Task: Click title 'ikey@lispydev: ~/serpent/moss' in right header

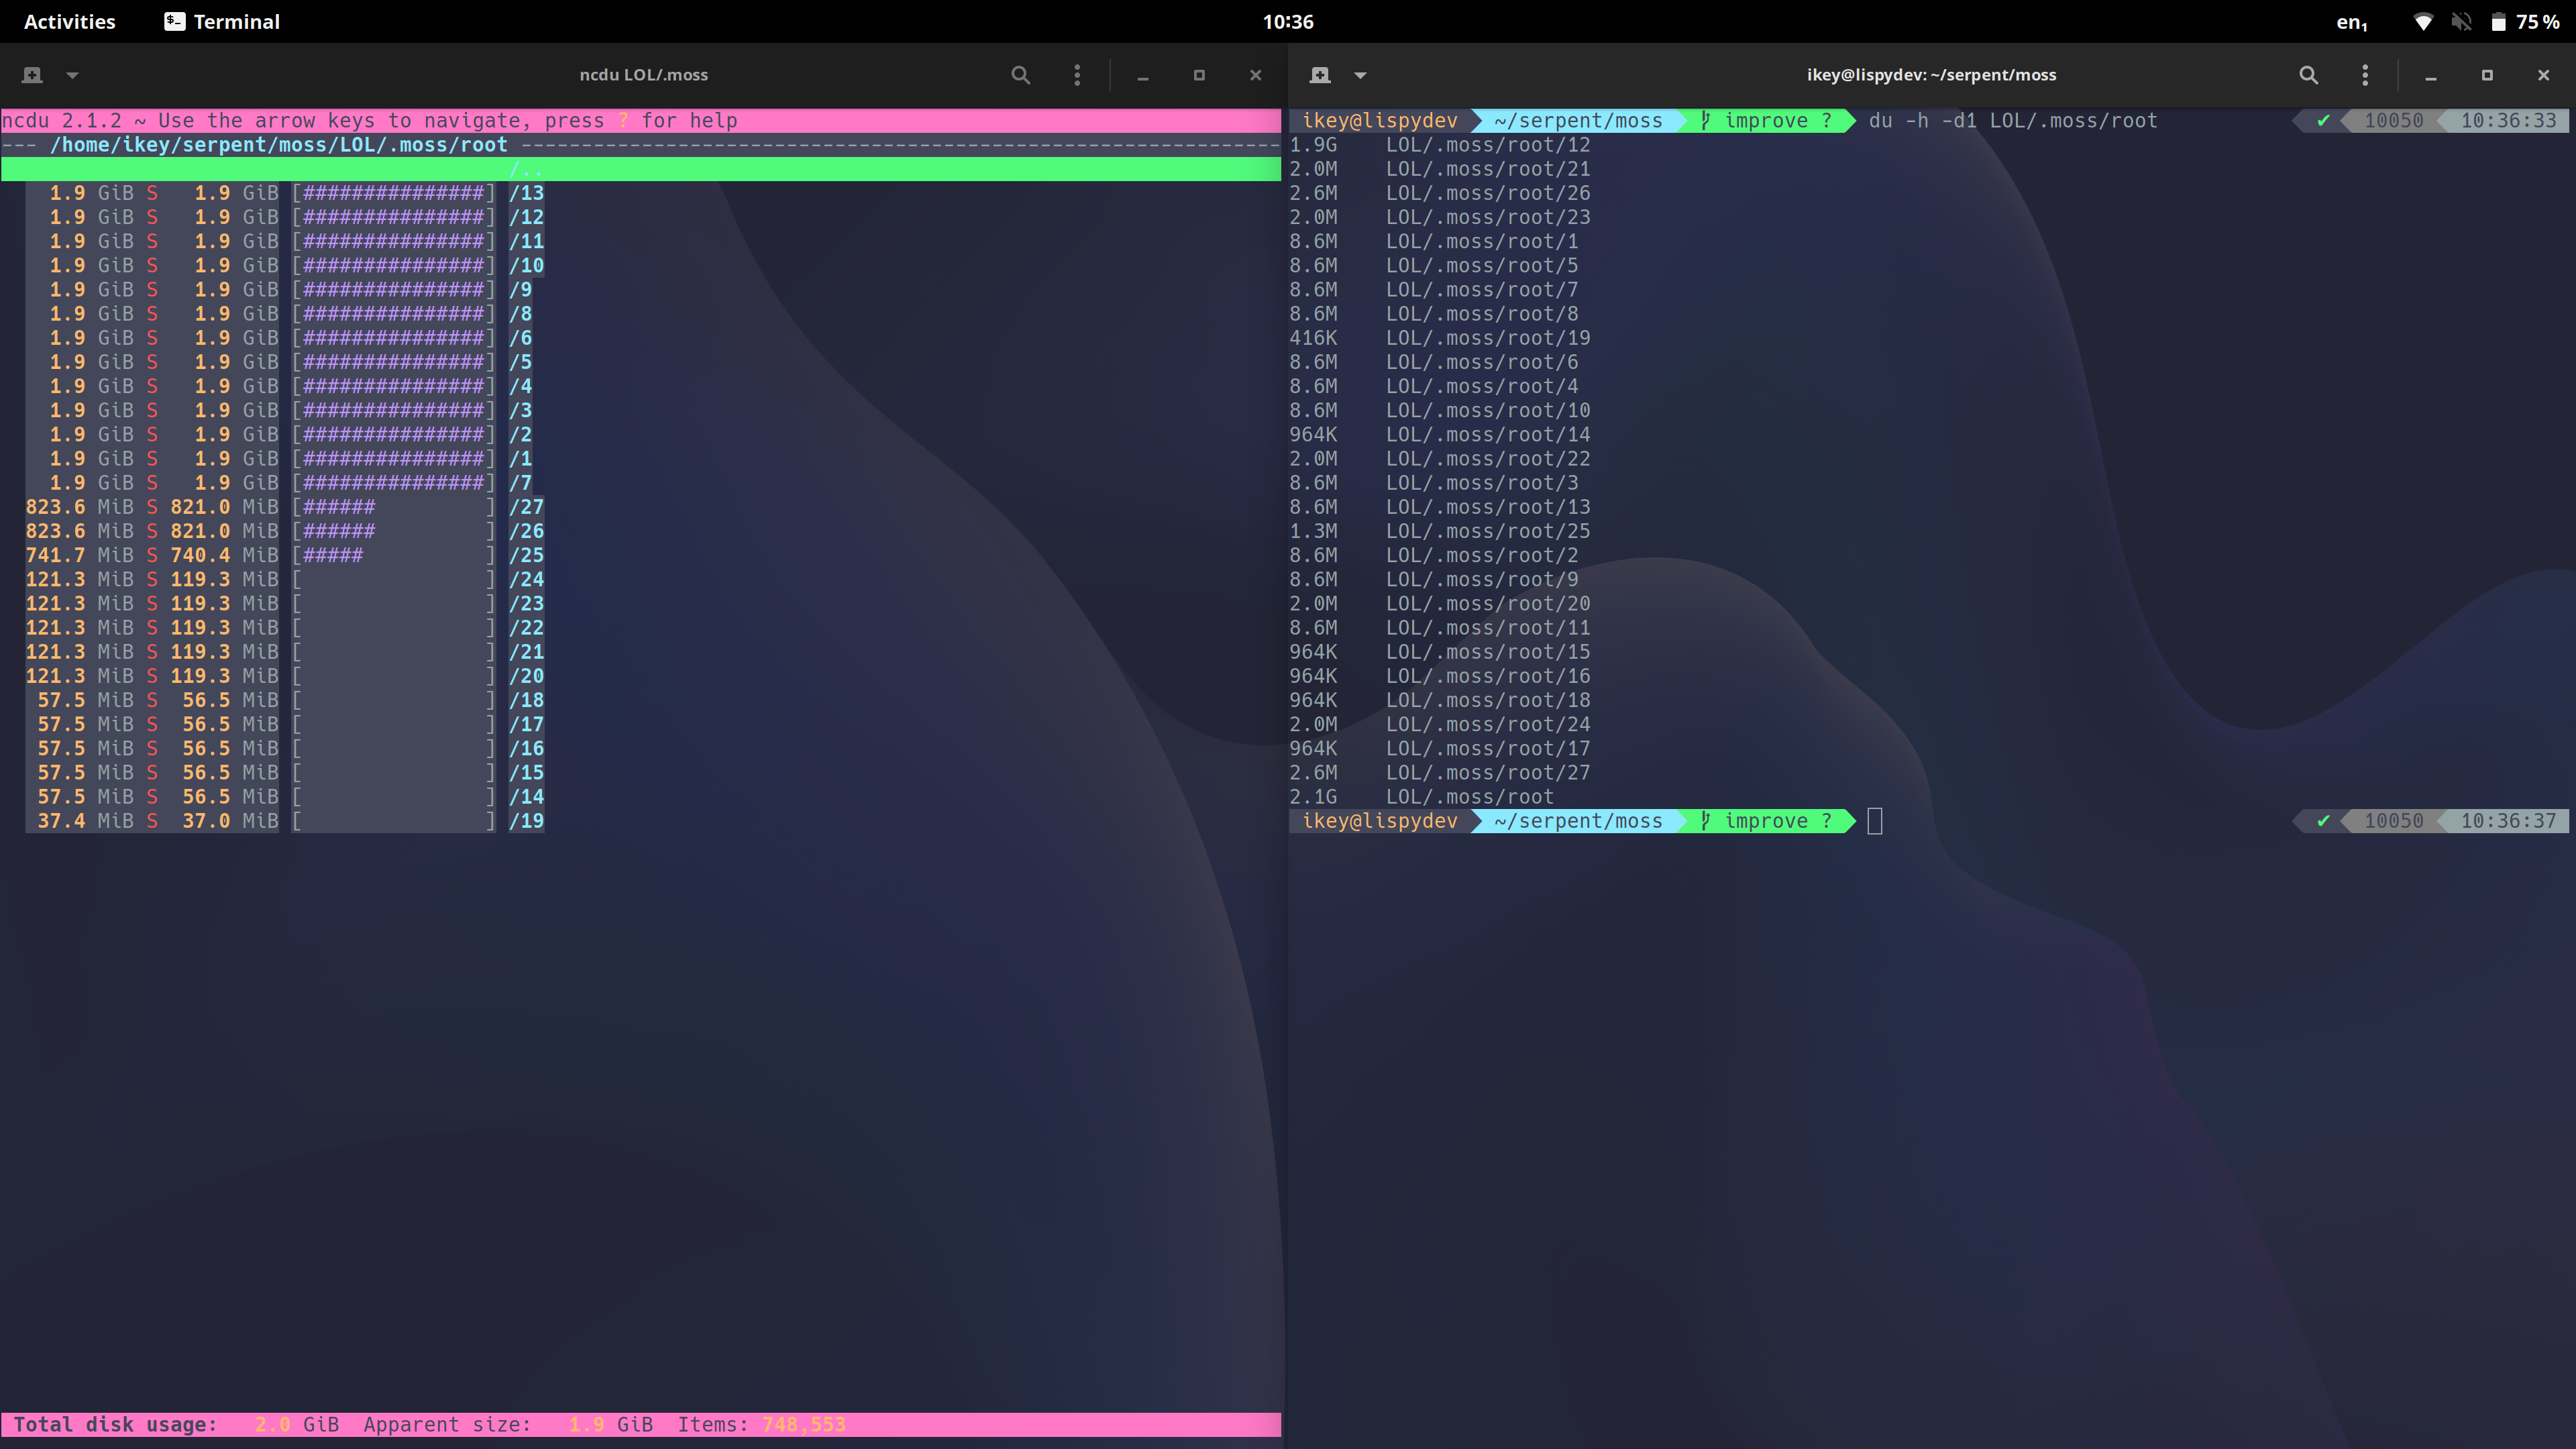Action: [x=1931, y=75]
